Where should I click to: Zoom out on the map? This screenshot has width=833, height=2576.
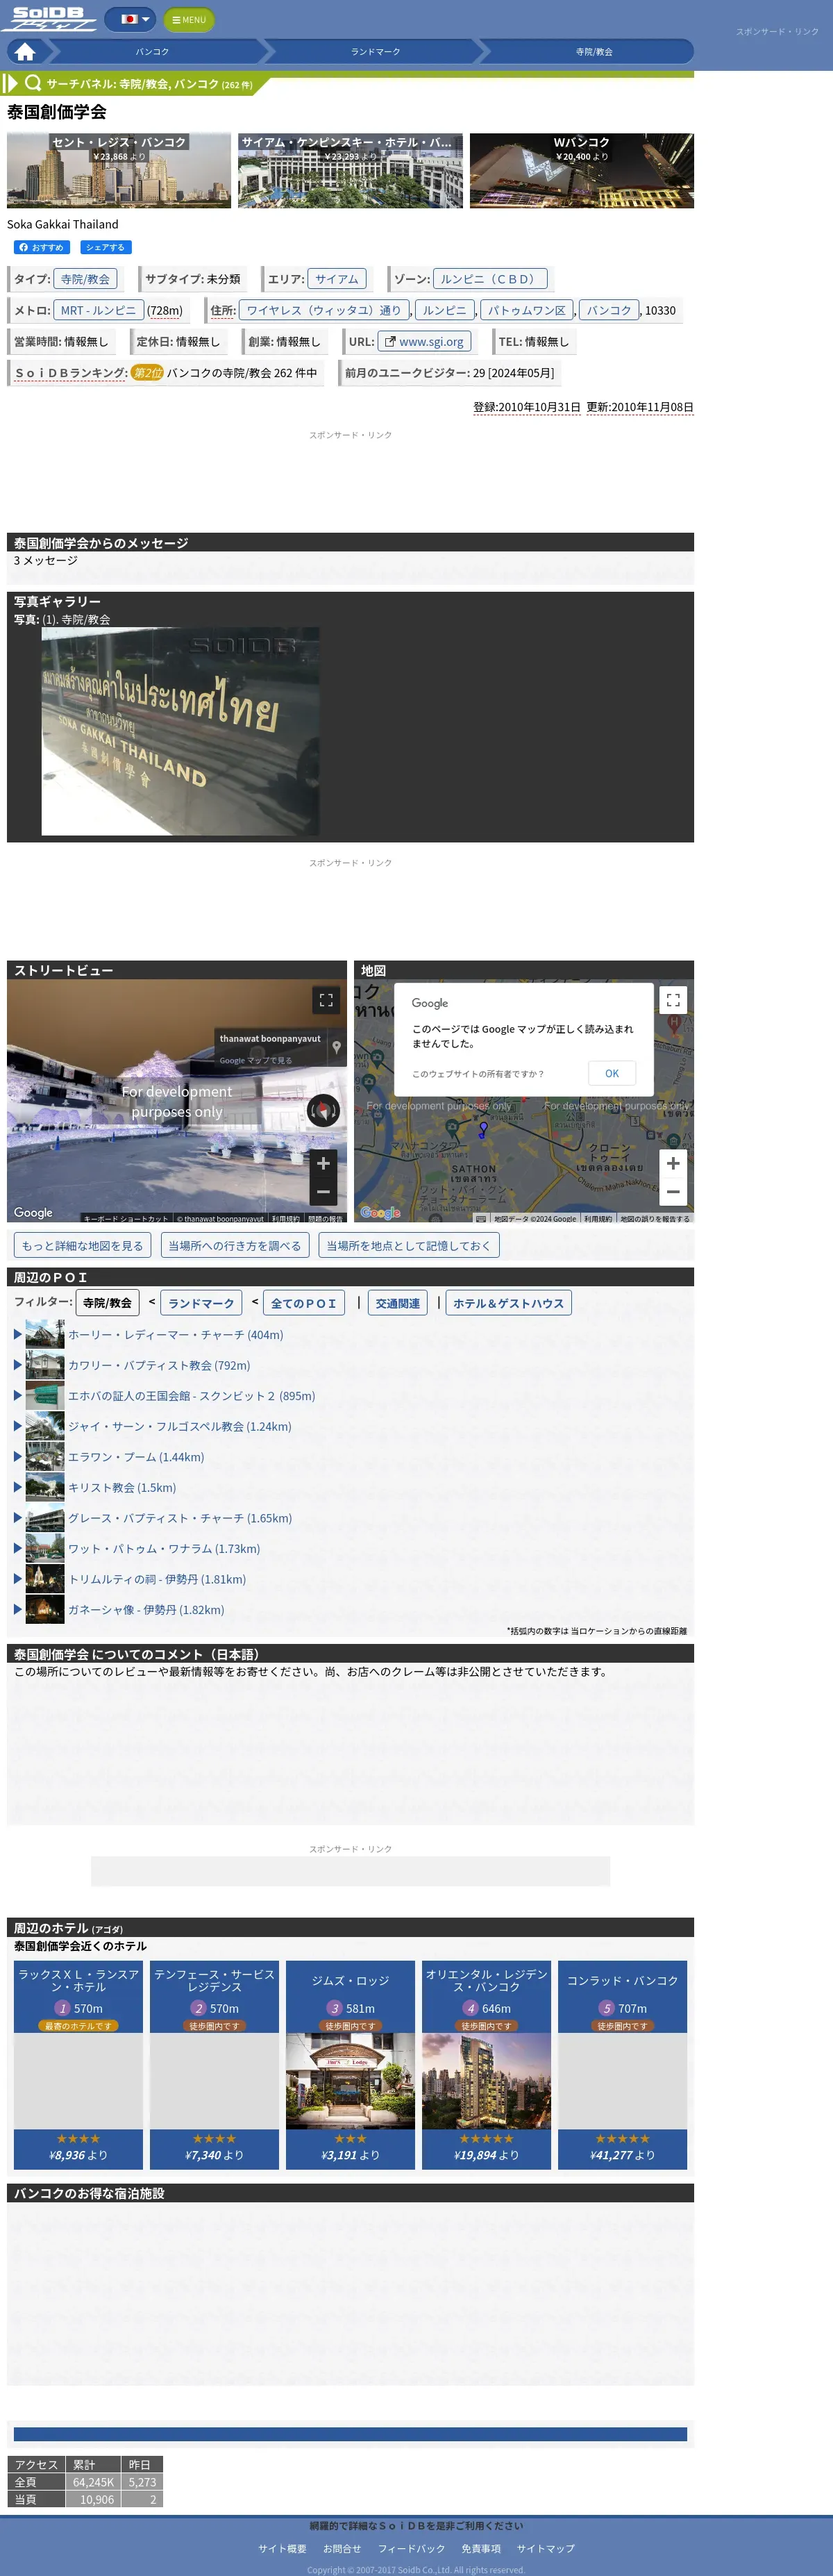(x=673, y=1191)
